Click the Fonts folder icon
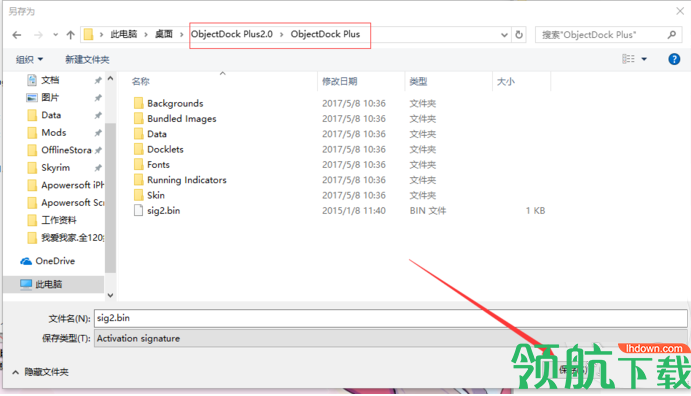This screenshot has width=691, height=396. click(138, 164)
